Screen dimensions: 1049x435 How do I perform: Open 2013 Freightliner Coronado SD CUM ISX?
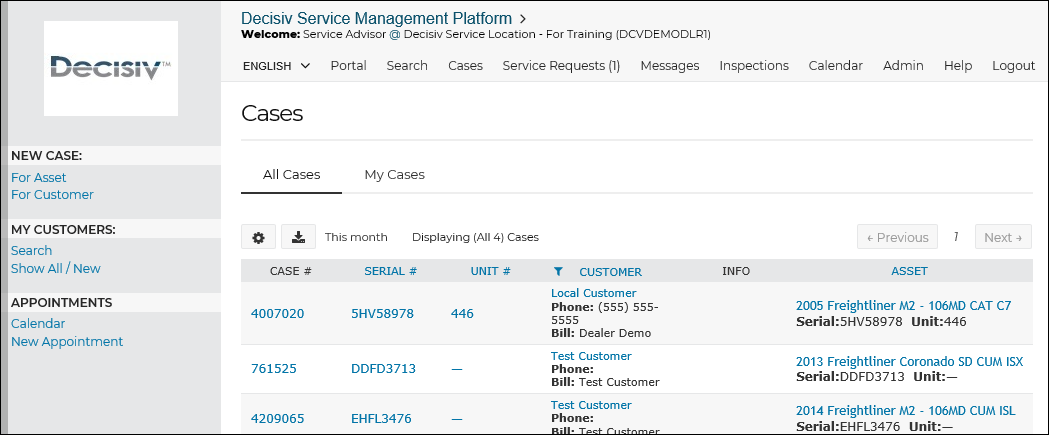pyautogui.click(x=909, y=361)
